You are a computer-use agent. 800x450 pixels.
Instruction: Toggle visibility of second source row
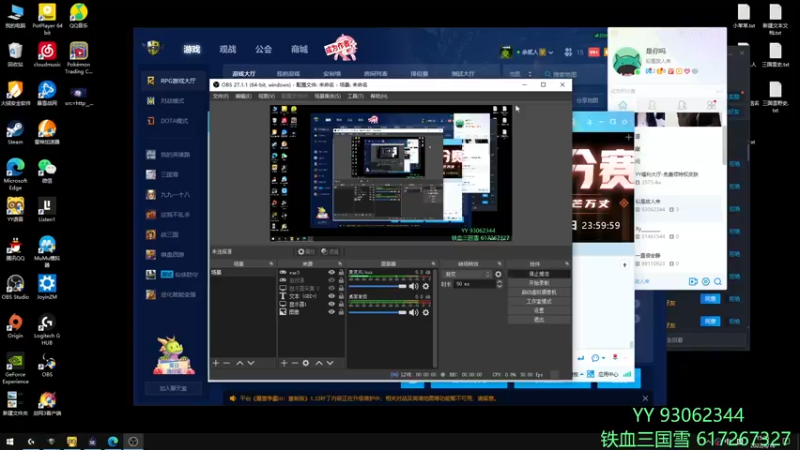tap(332, 280)
